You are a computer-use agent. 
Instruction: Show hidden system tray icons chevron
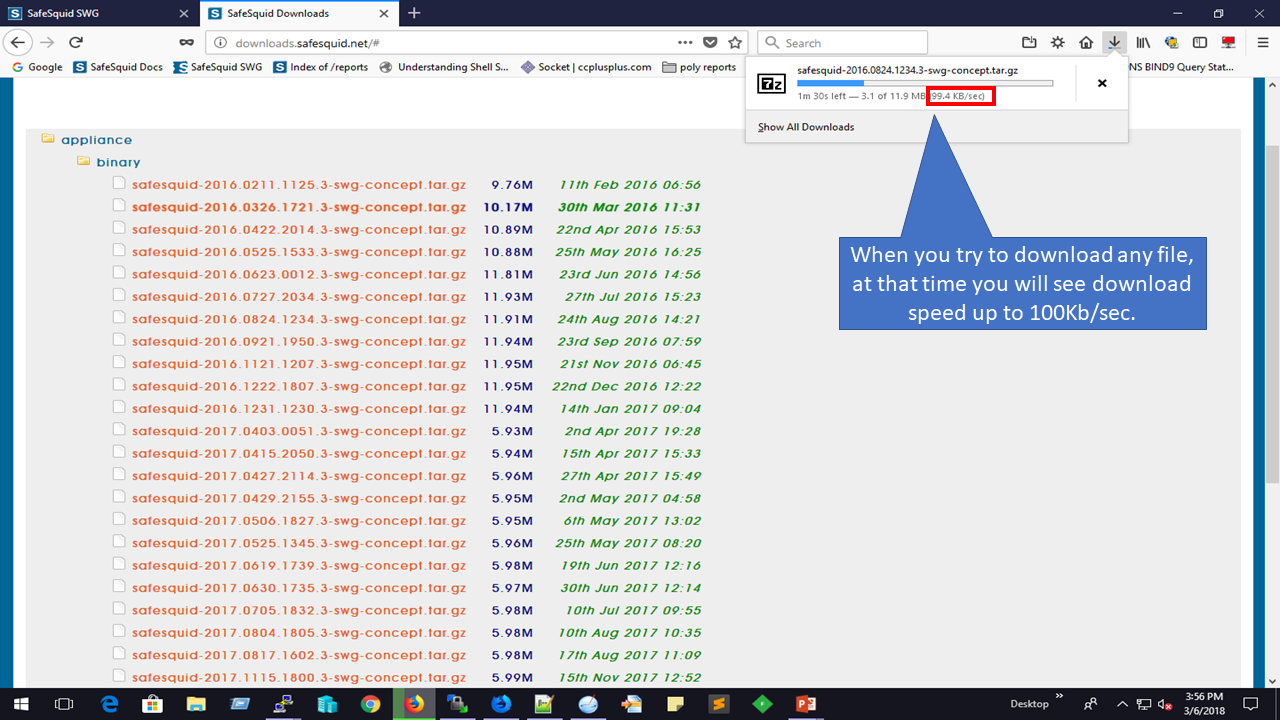(x=1121, y=704)
